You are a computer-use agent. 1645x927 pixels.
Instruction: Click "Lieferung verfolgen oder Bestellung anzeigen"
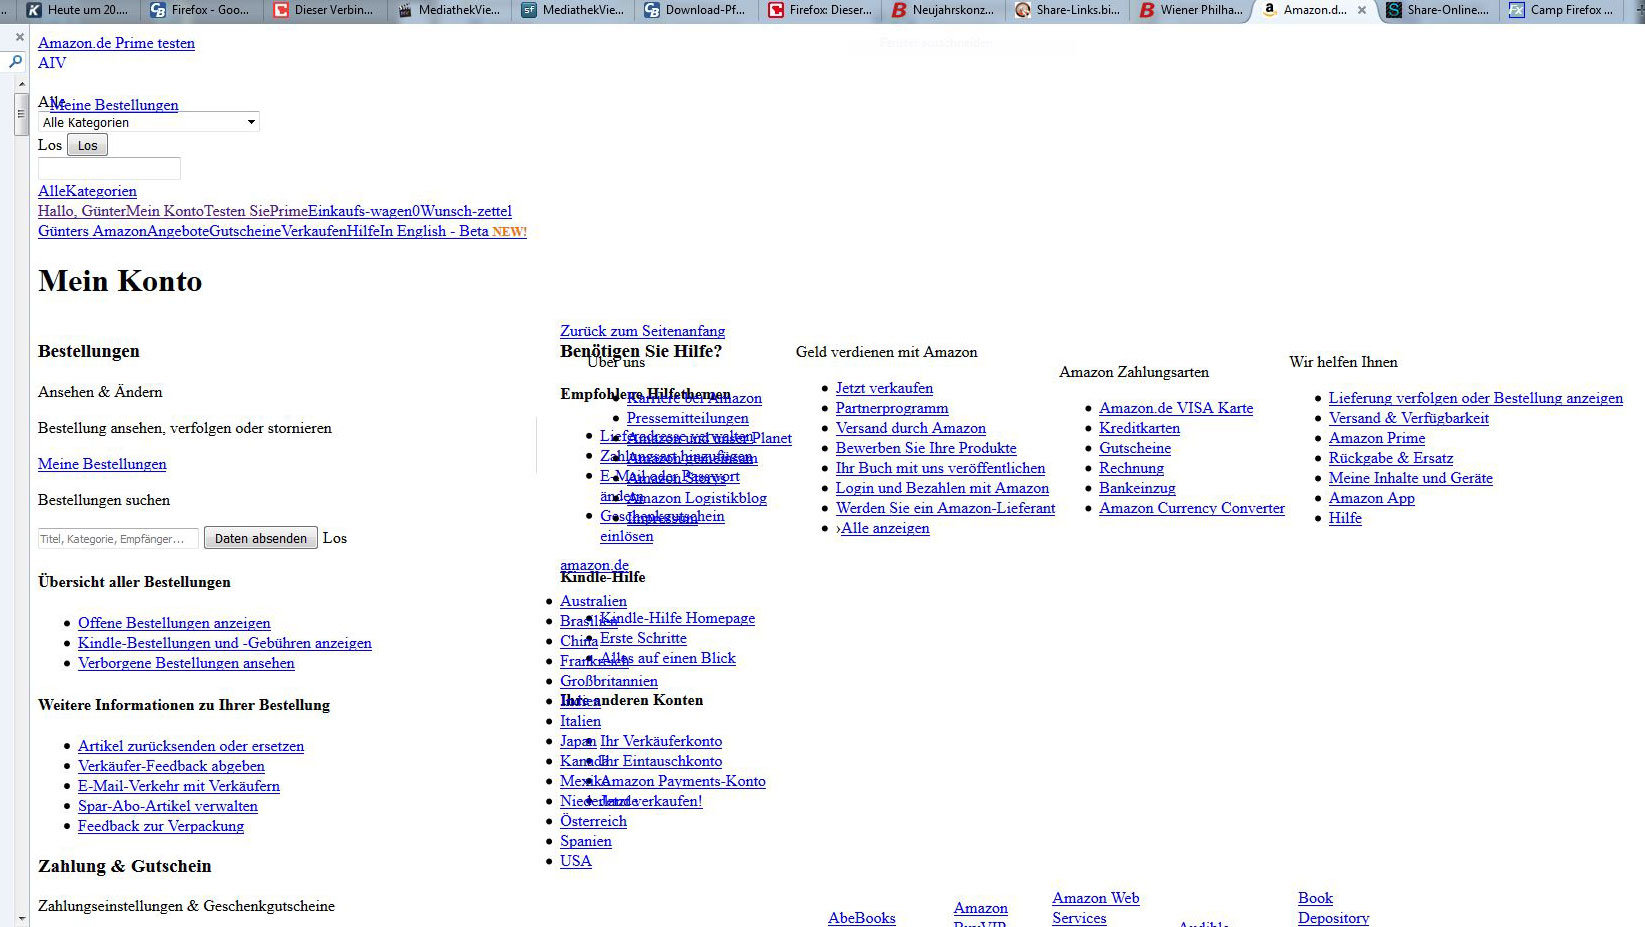point(1476,398)
